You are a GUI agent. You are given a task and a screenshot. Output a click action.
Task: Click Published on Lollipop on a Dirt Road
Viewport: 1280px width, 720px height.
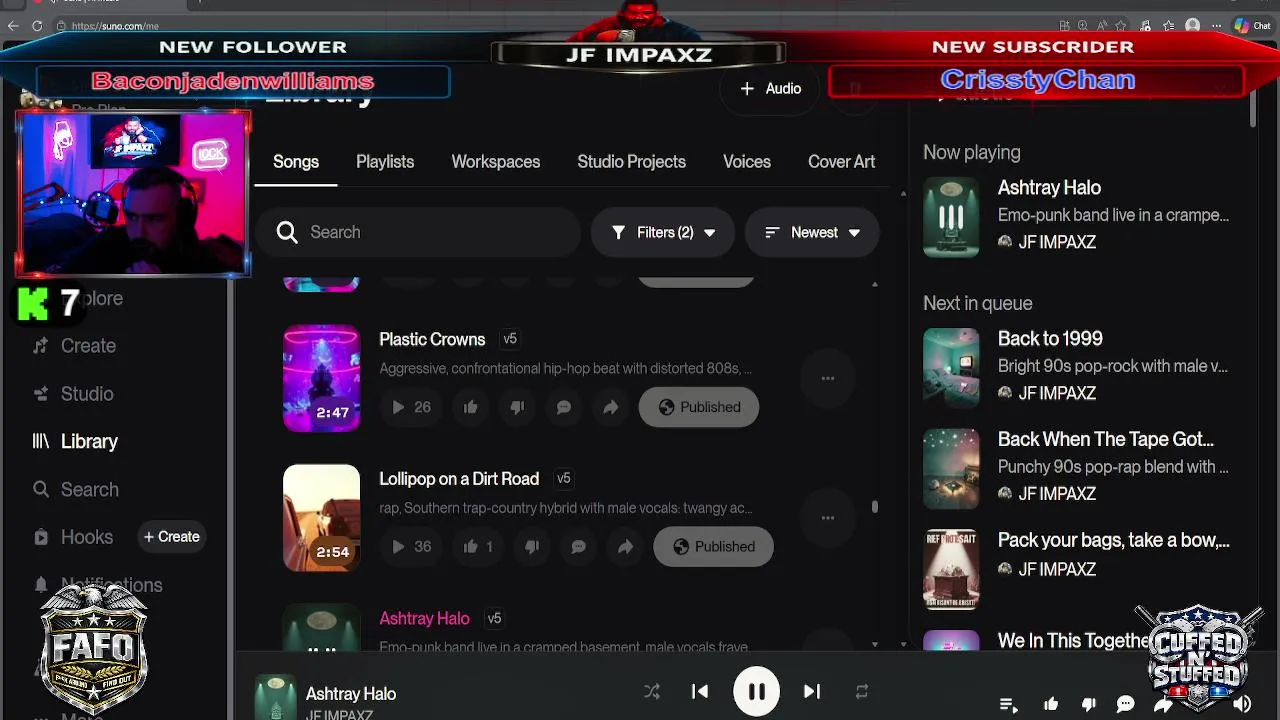tap(713, 547)
